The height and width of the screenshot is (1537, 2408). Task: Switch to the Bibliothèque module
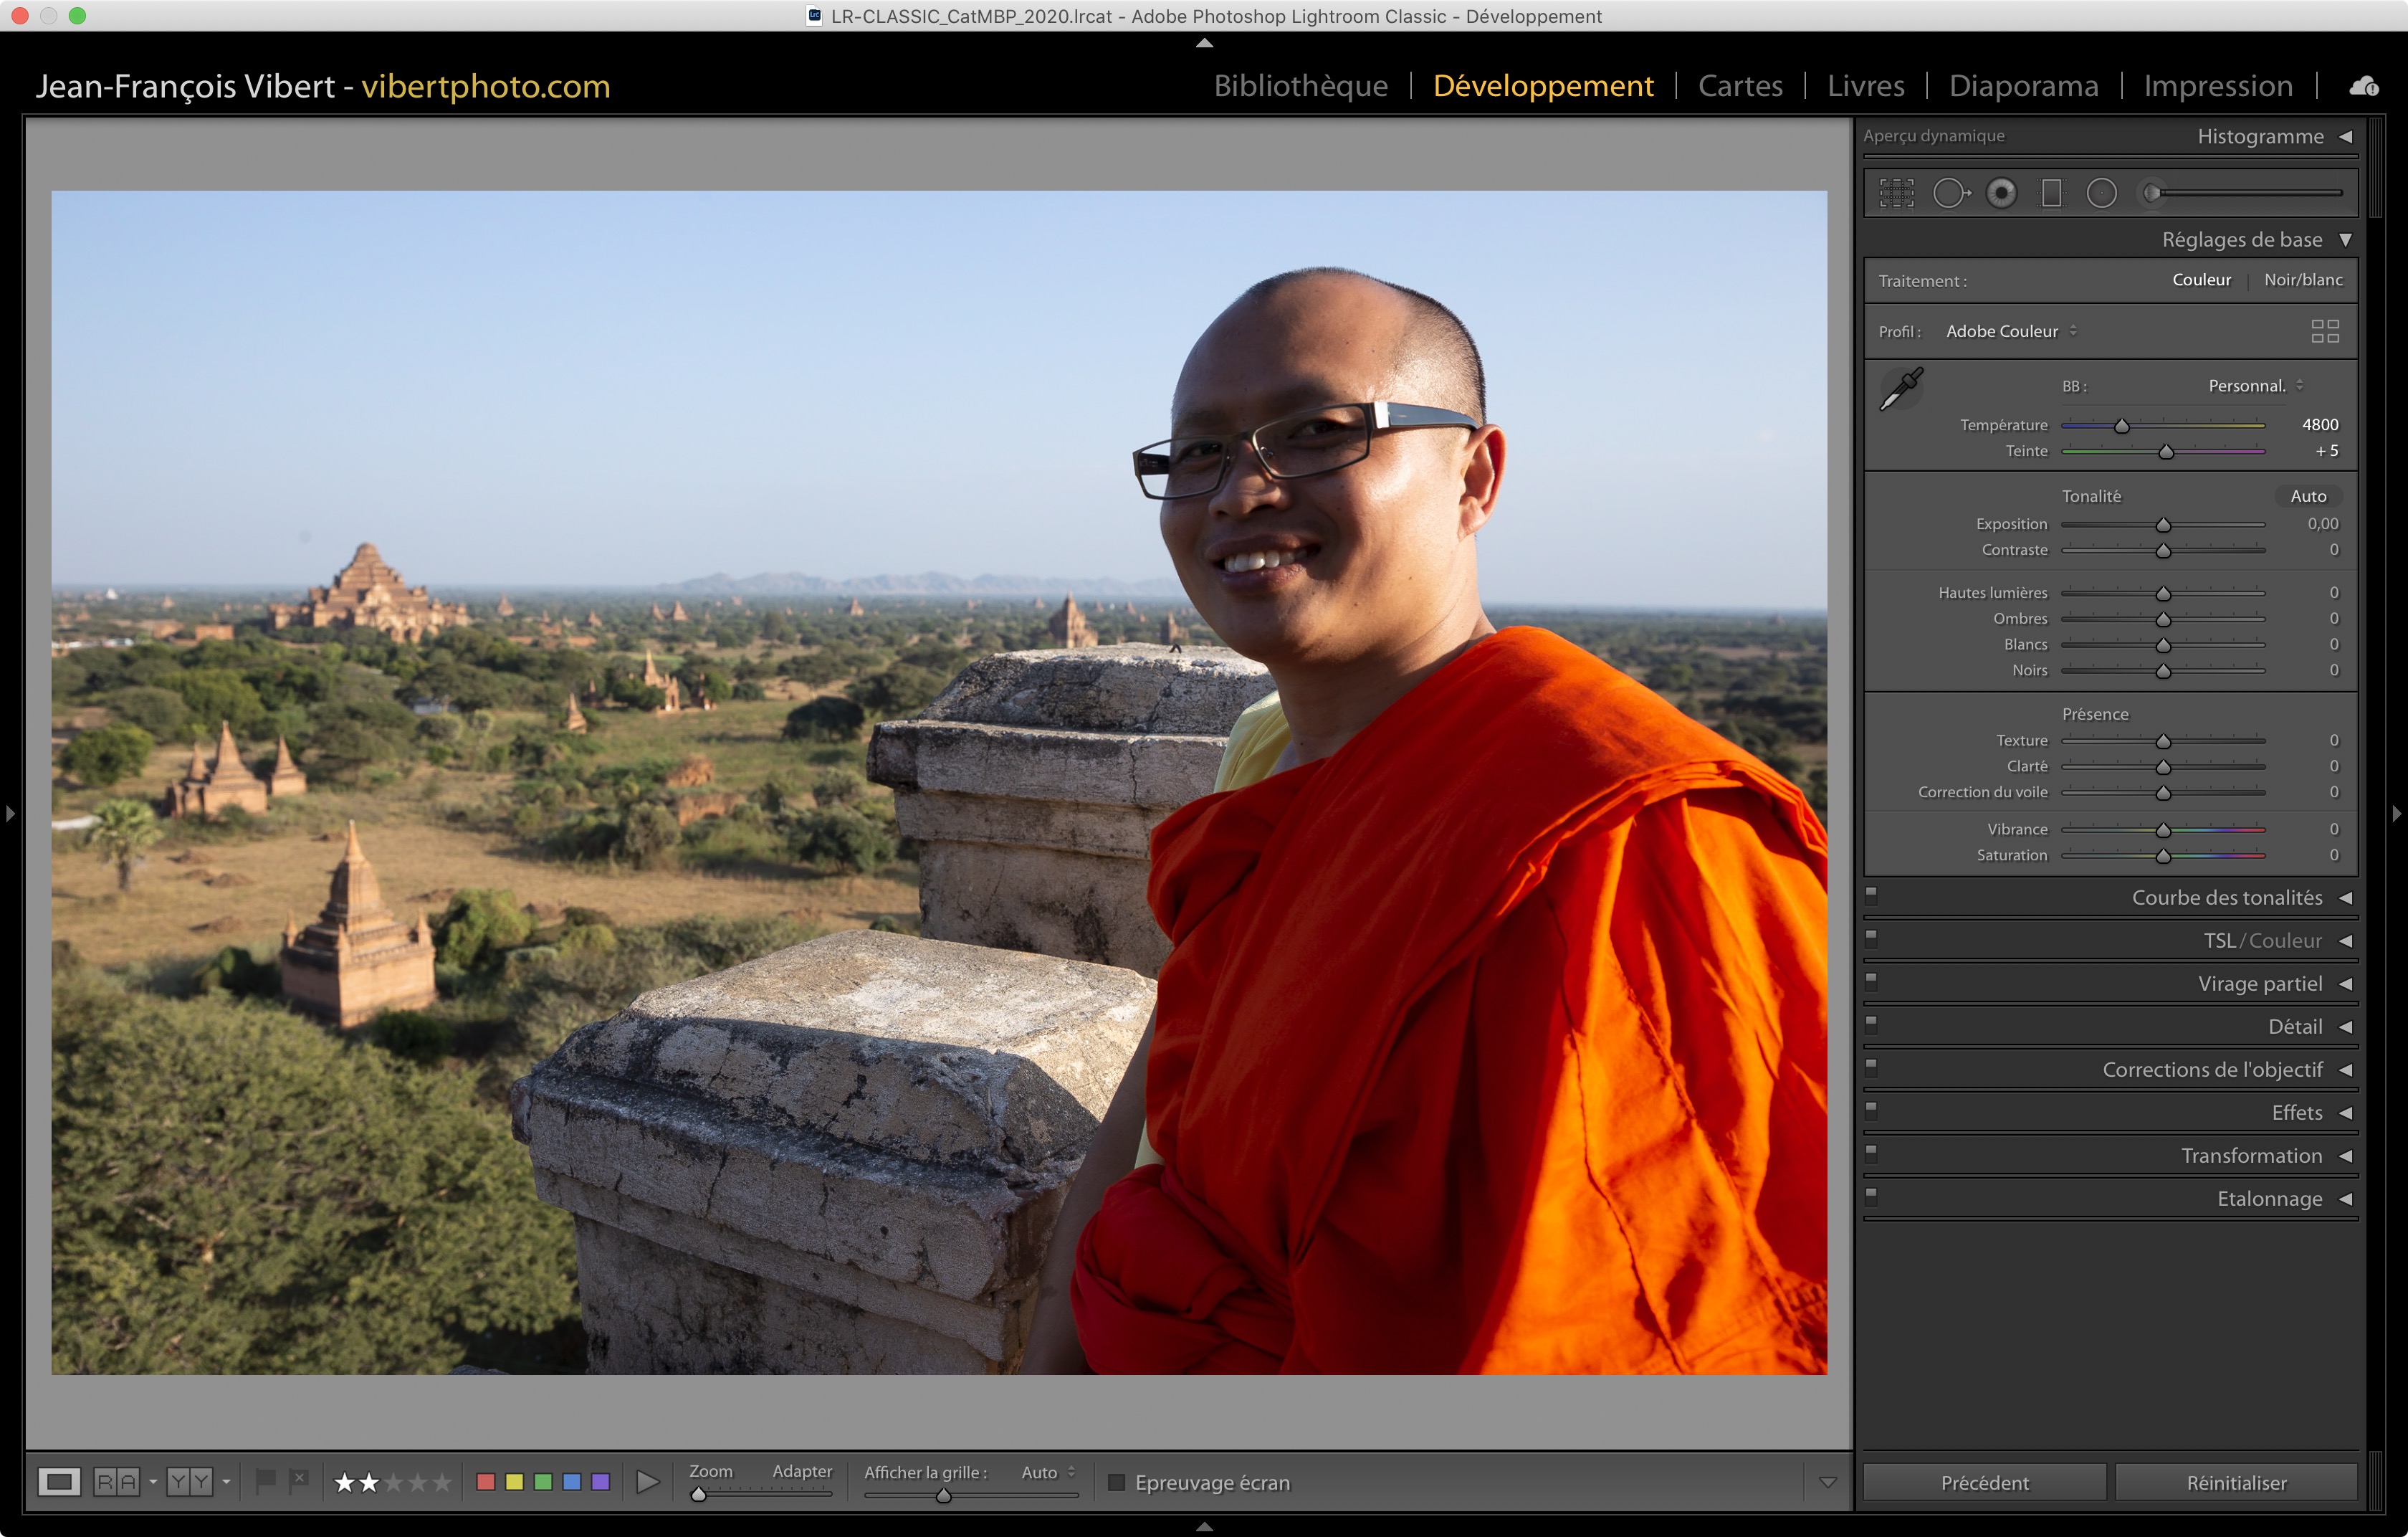(x=1300, y=86)
